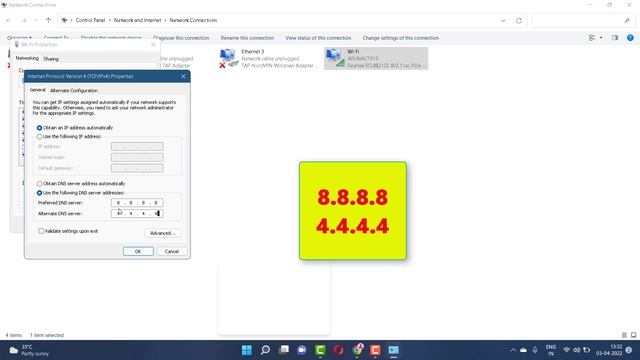Click 'Network and Internet' in the breadcrumb
The width and height of the screenshot is (640, 360).
click(137, 20)
